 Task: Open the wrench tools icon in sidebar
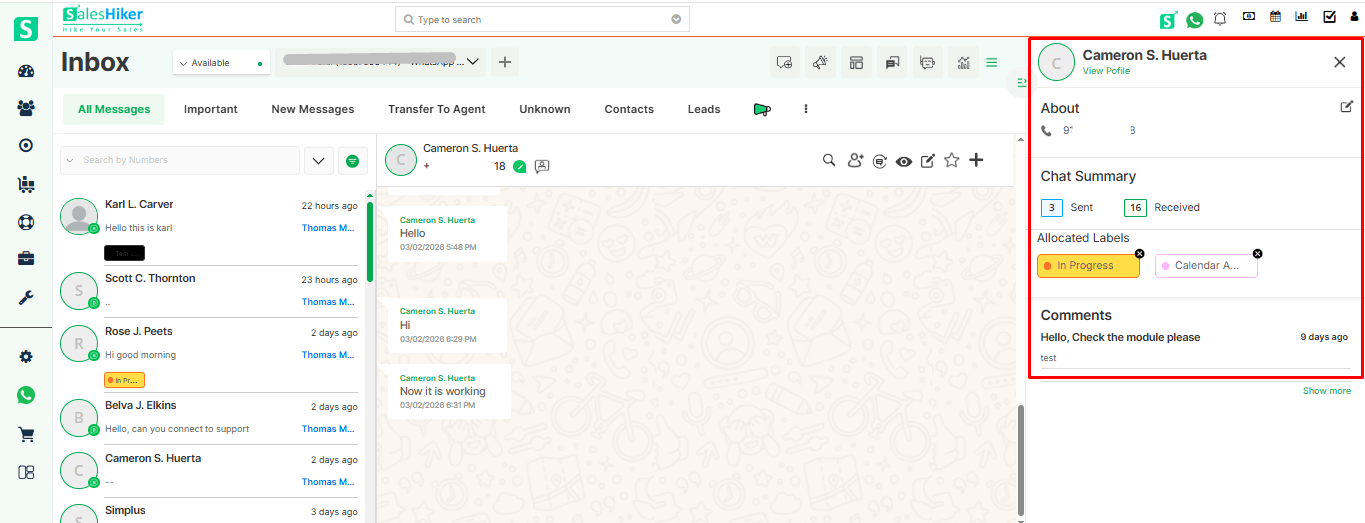pyautogui.click(x=26, y=297)
